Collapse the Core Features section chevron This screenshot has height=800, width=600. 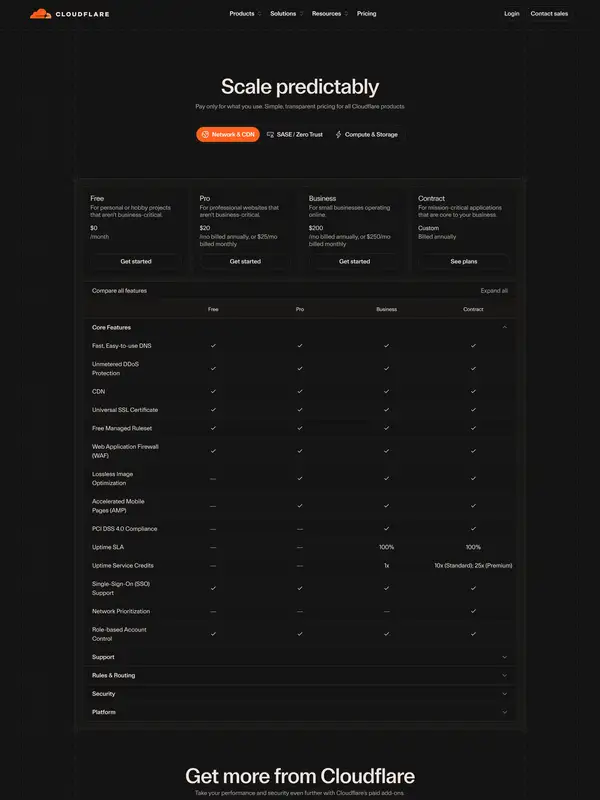coord(505,328)
